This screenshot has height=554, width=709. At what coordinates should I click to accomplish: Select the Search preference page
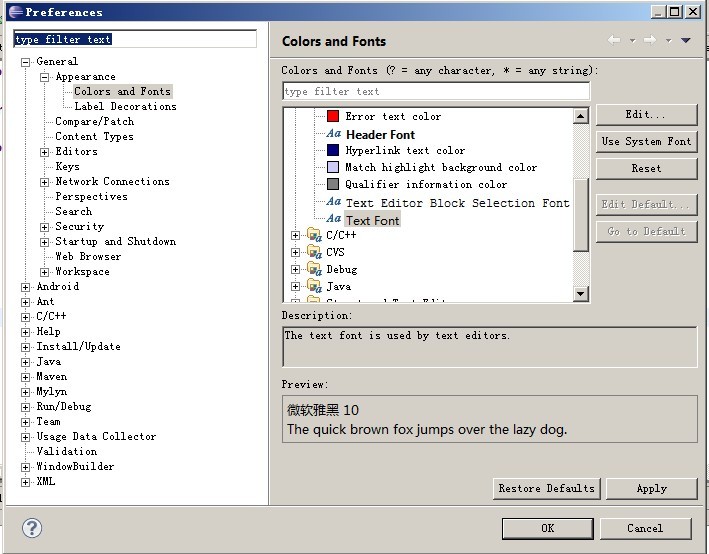(74, 211)
